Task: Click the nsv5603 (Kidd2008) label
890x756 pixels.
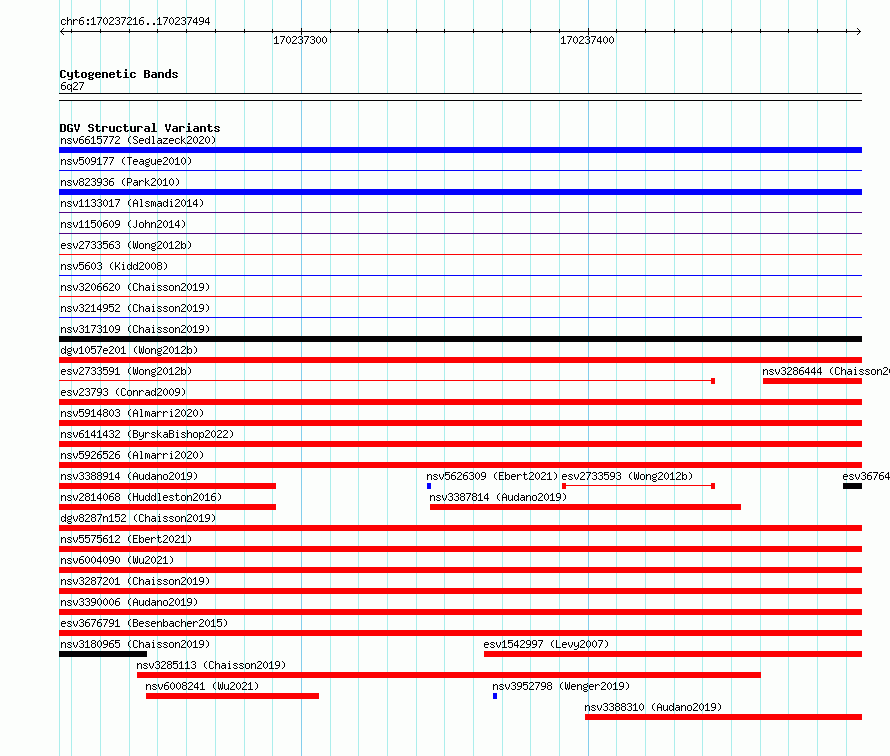Action: pyautogui.click(x=114, y=266)
